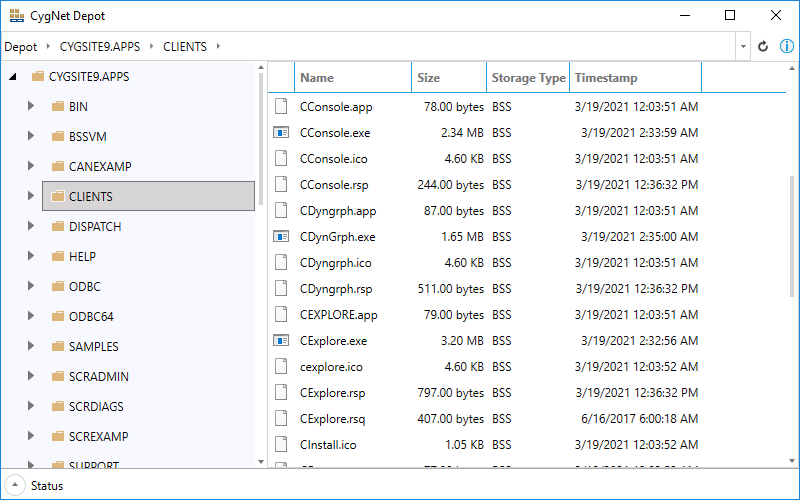
Task: Click the CExplore.rsq file icon
Action: click(x=281, y=419)
